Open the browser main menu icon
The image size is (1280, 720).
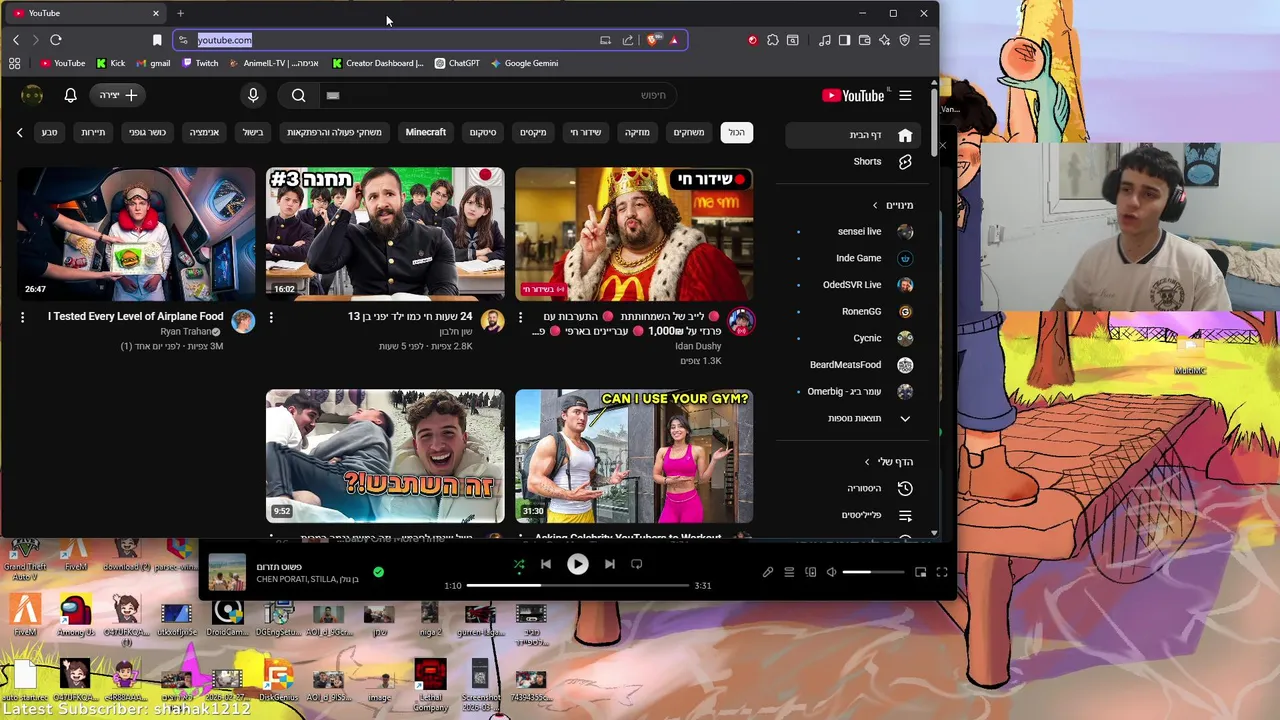pos(925,40)
